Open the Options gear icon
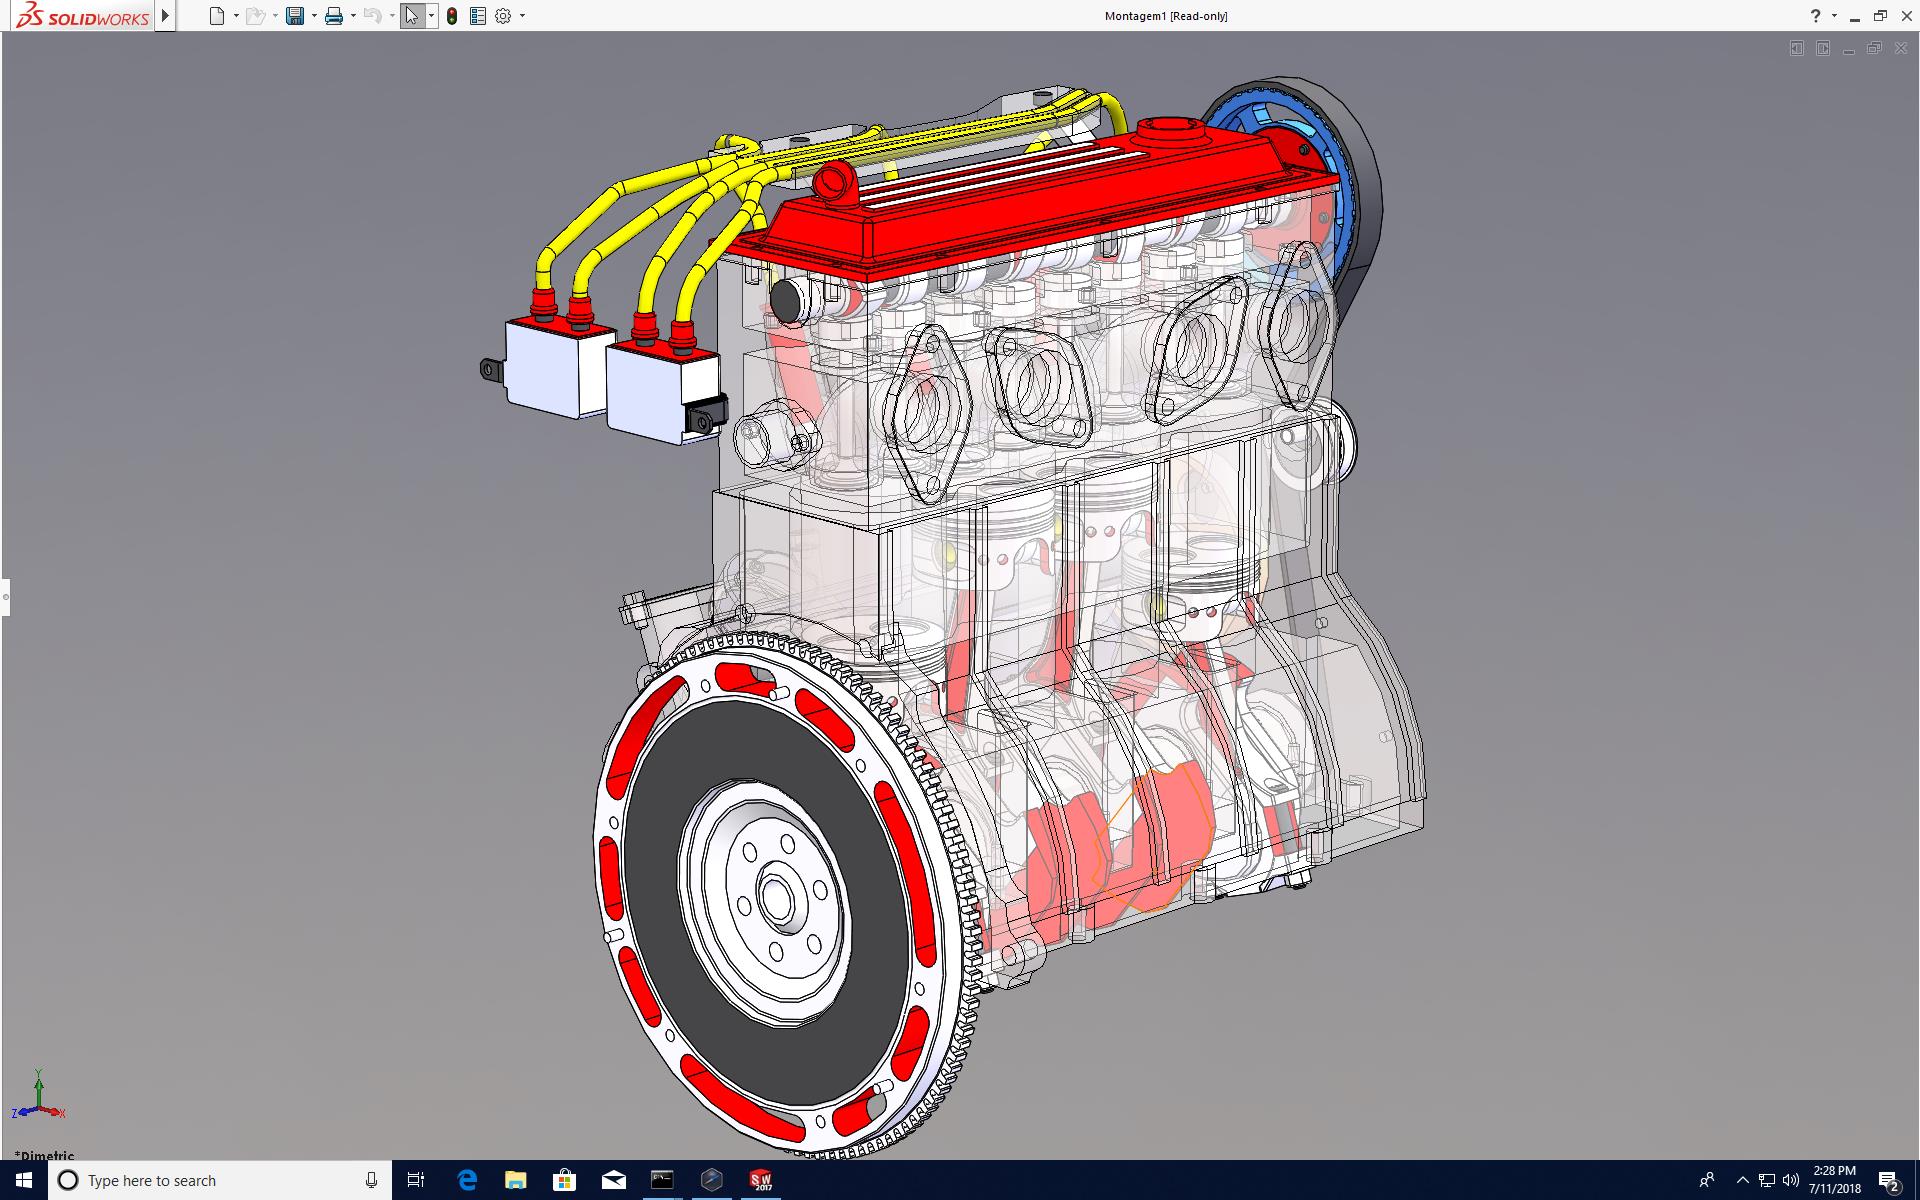 (503, 16)
